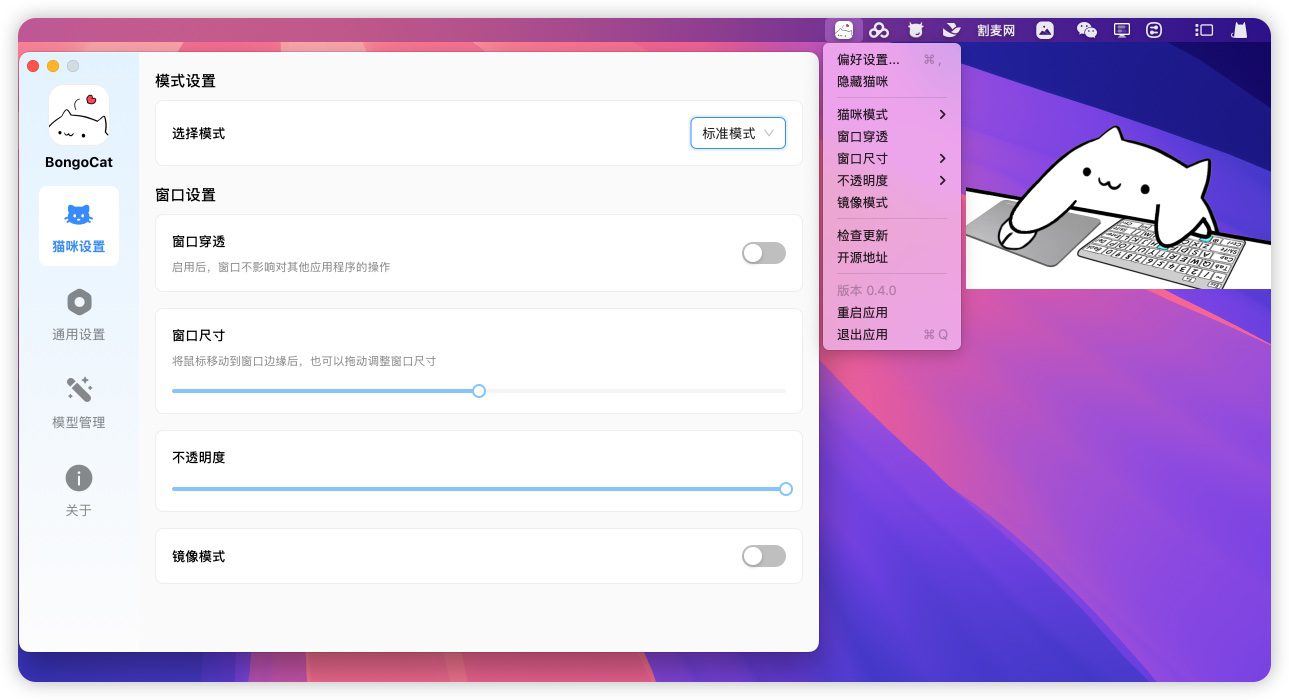Viewport: 1289px width, 700px height.
Task: Click the 模式设置 section heading
Action: point(185,81)
